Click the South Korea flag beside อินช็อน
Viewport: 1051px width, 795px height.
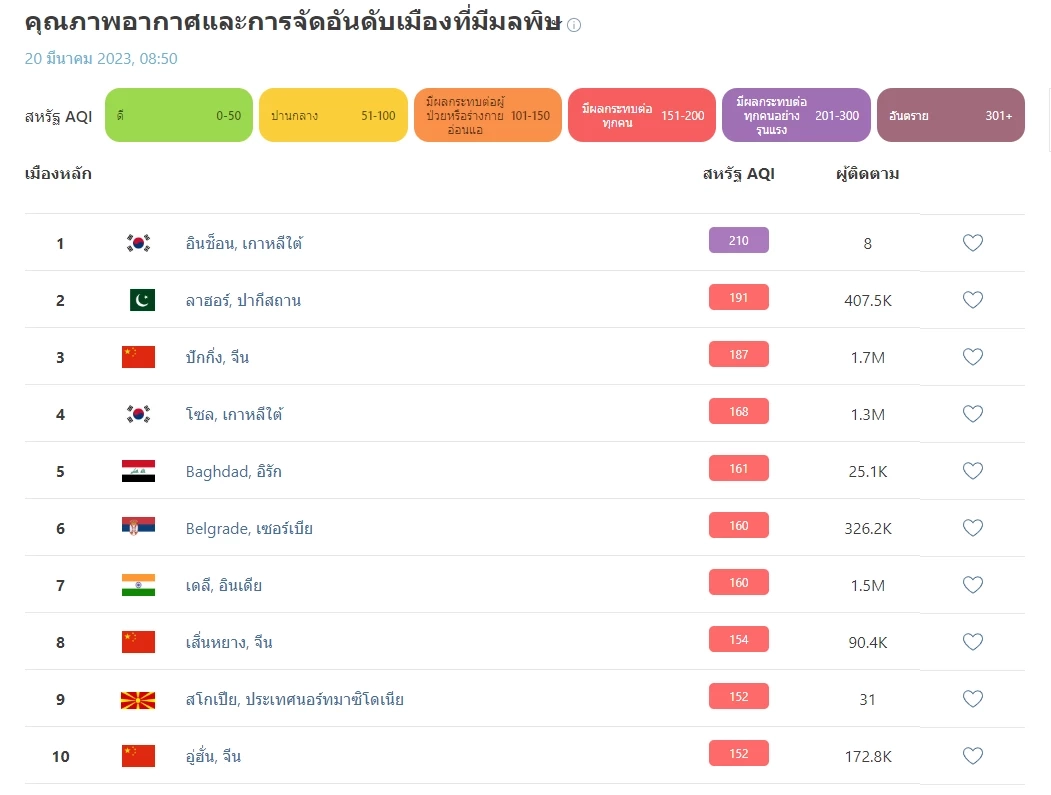click(137, 242)
